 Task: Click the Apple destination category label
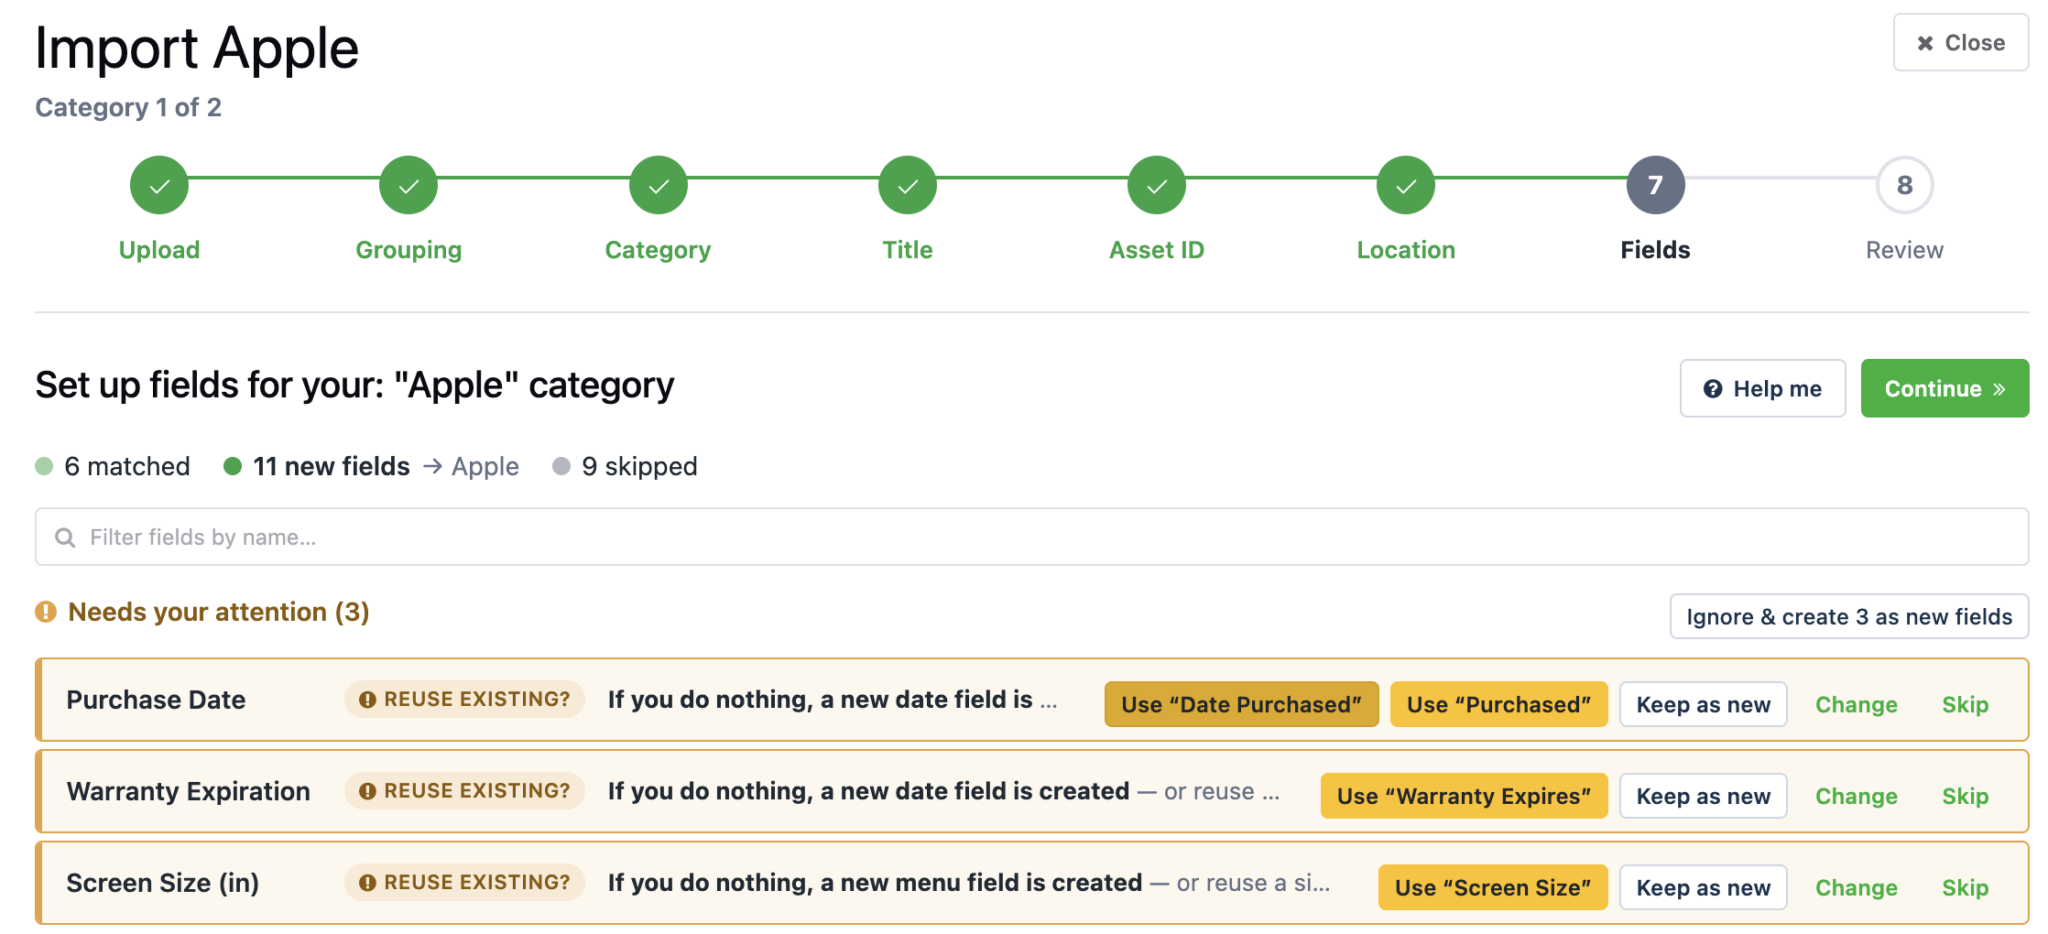pyautogui.click(x=485, y=467)
